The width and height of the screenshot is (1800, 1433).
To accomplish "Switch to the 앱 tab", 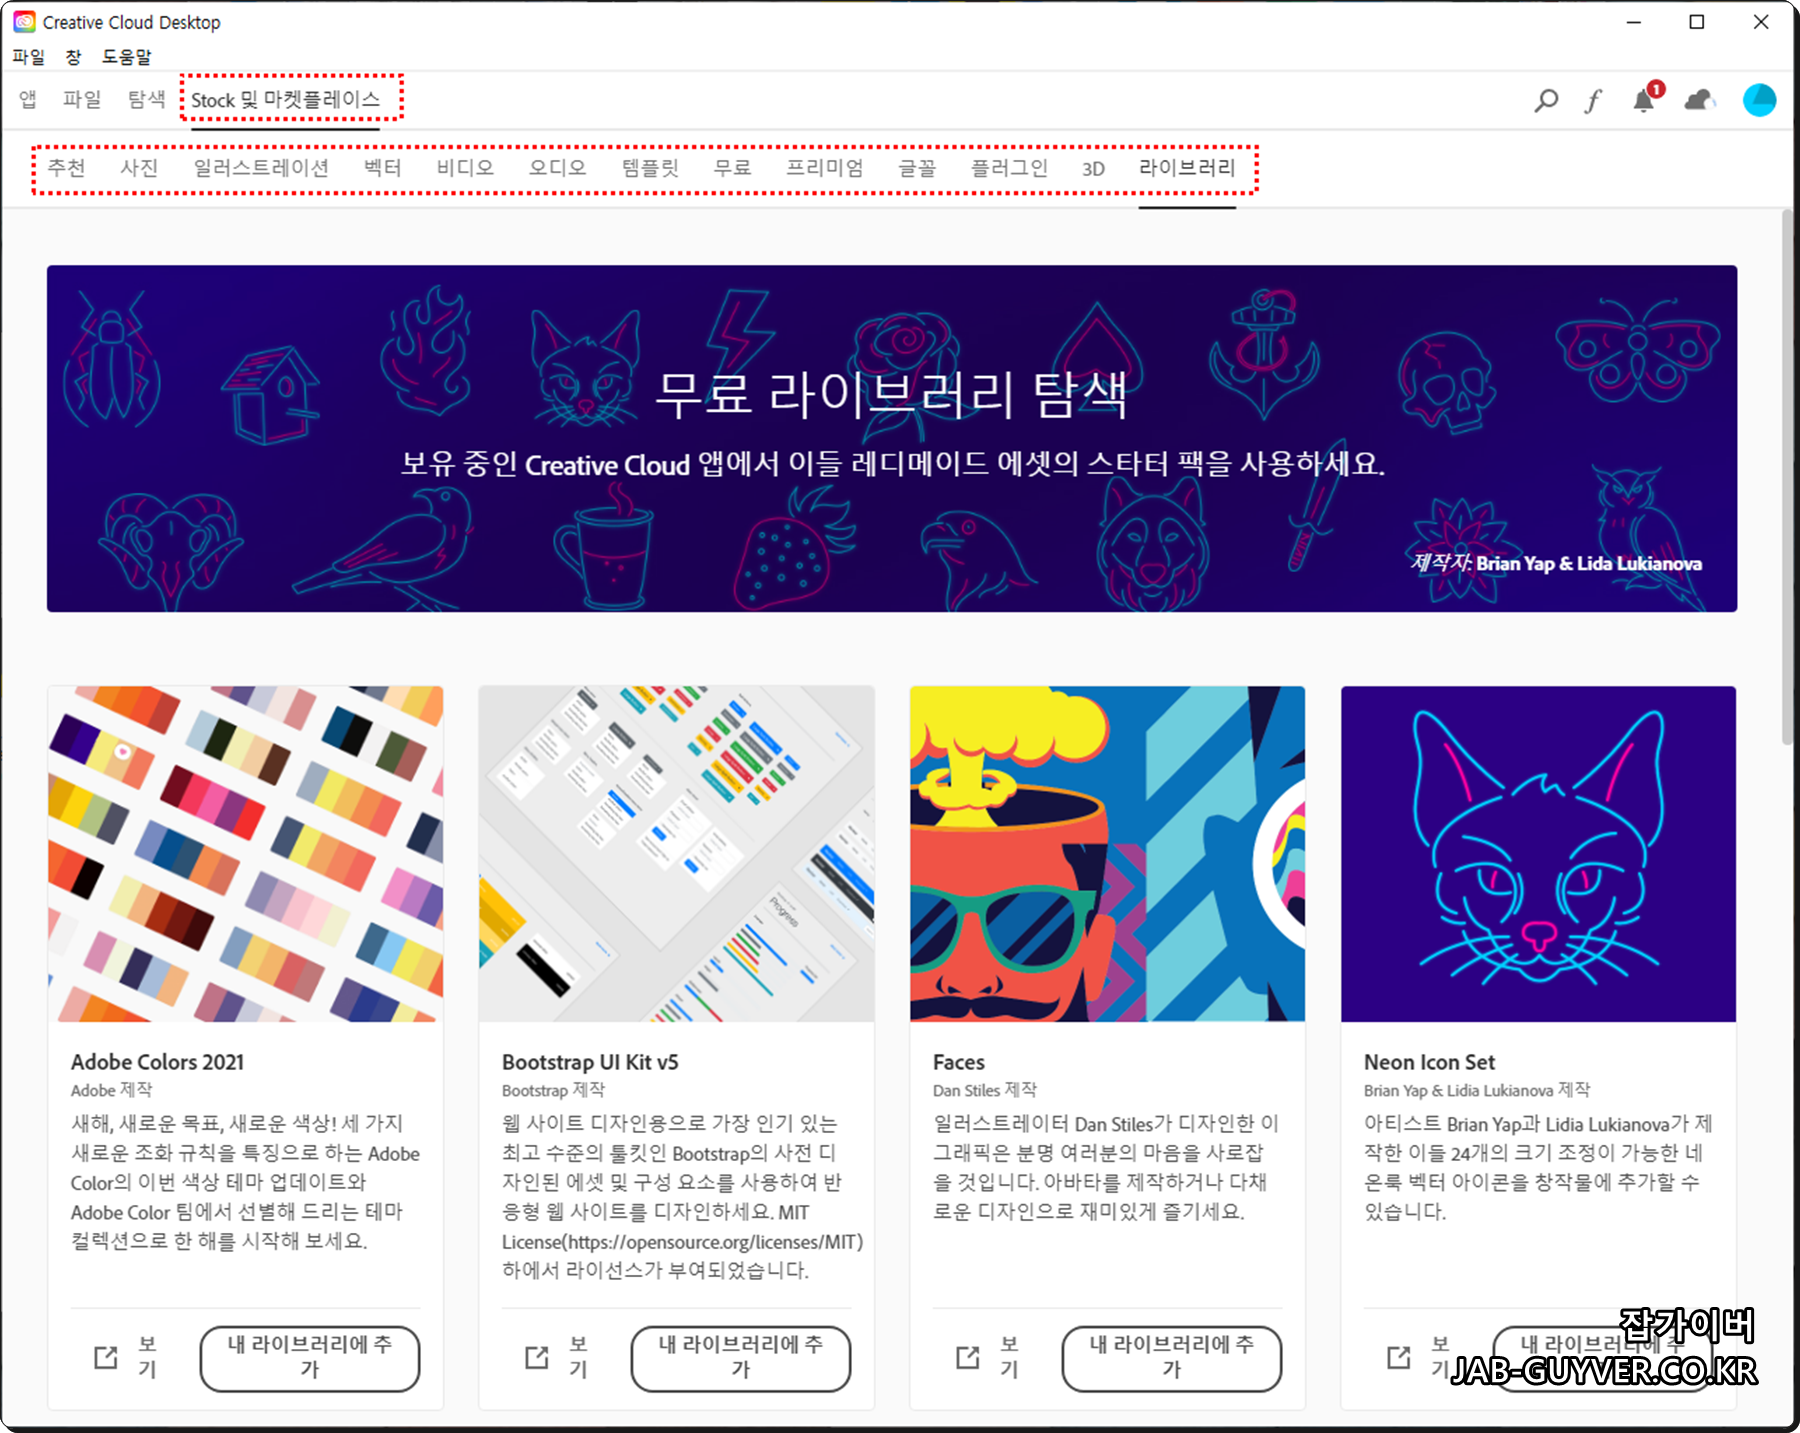I will click(28, 99).
